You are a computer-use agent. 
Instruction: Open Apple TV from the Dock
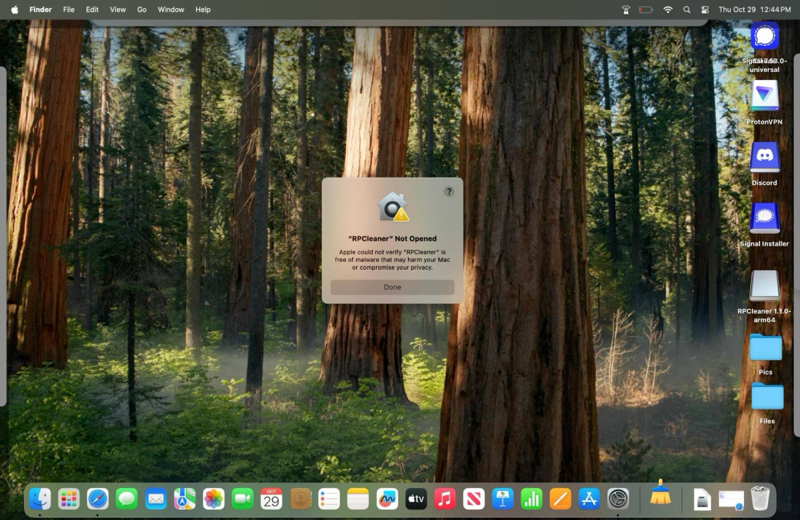coord(416,499)
